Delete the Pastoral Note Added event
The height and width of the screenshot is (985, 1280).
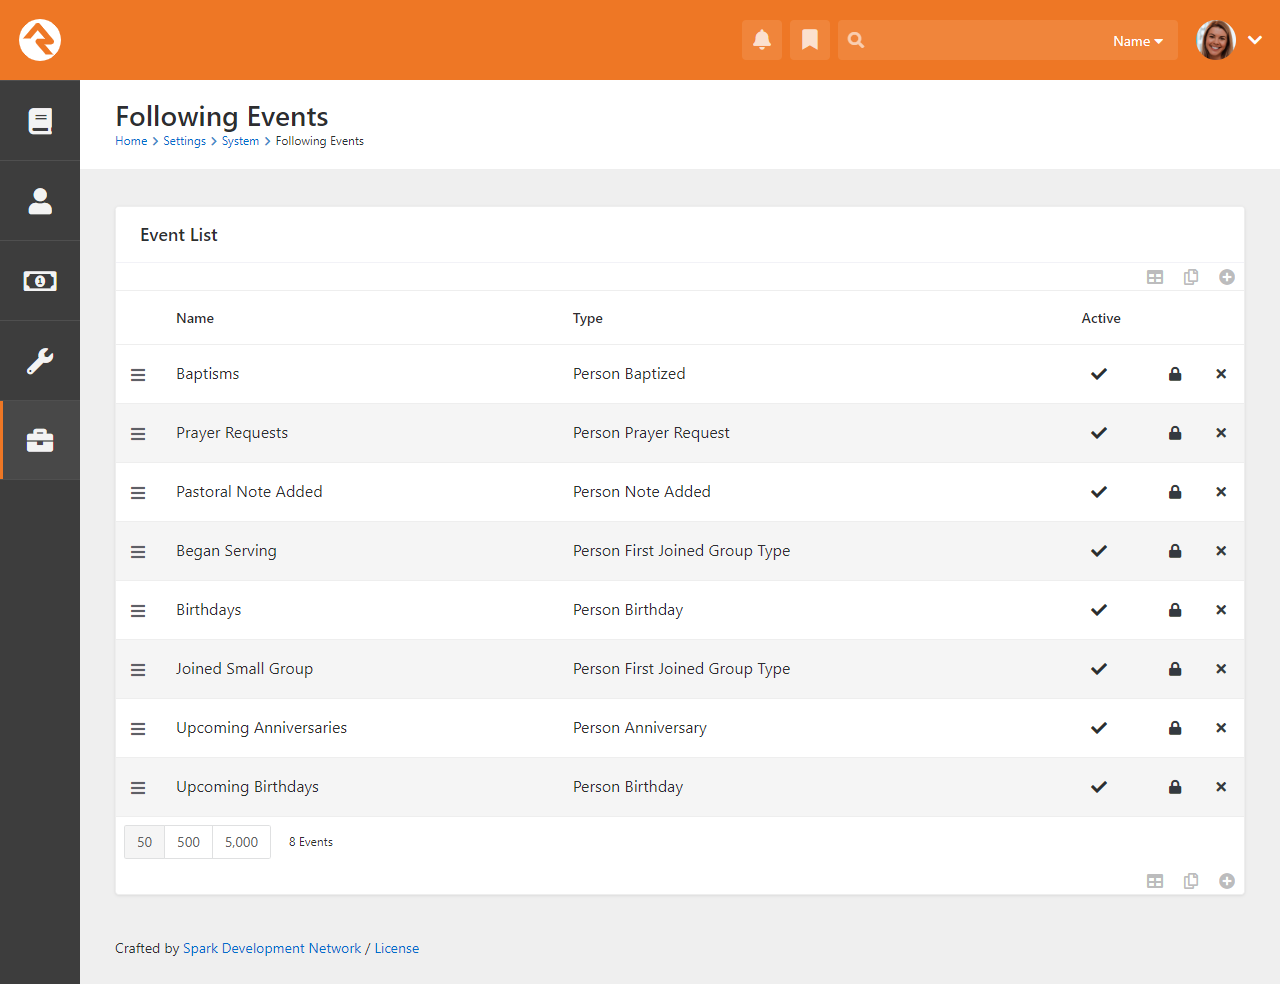click(1221, 492)
